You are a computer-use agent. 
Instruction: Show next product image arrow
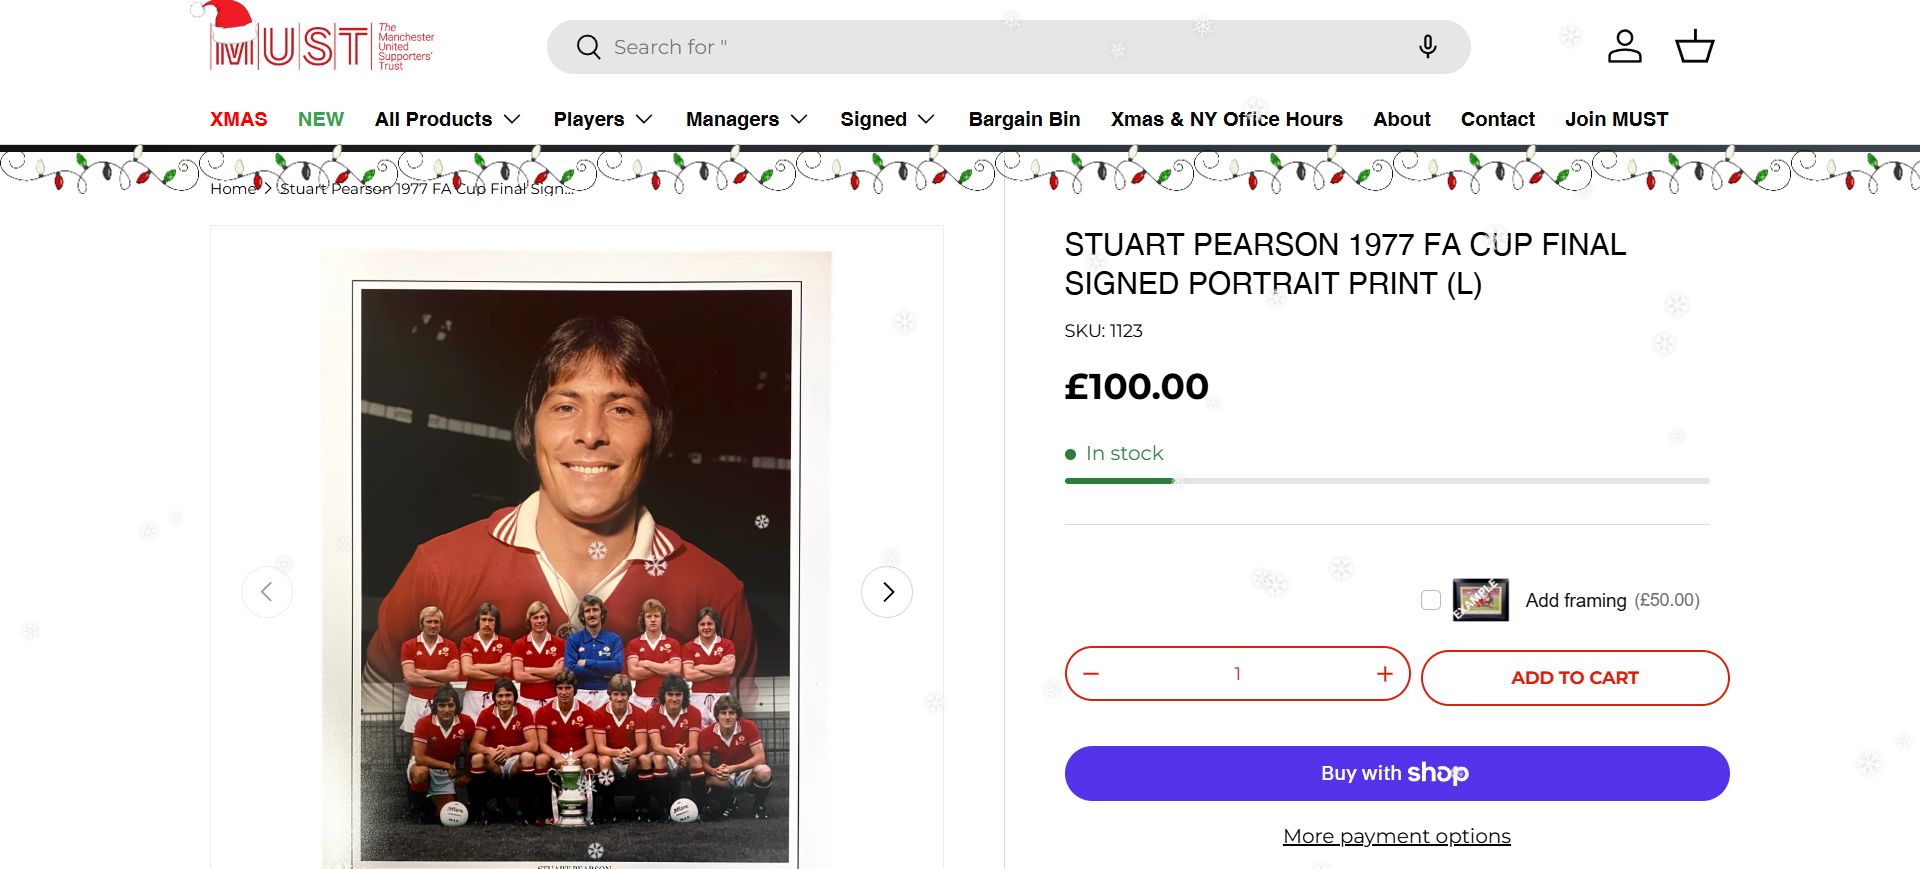[x=887, y=592]
